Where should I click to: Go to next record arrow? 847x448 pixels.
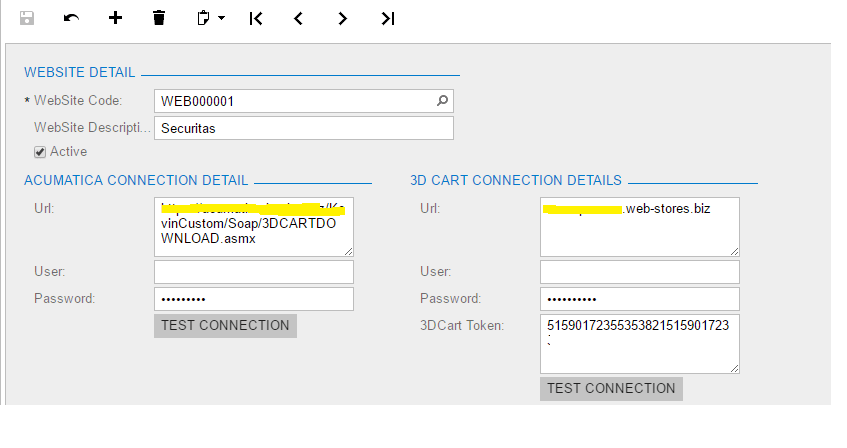[342, 18]
